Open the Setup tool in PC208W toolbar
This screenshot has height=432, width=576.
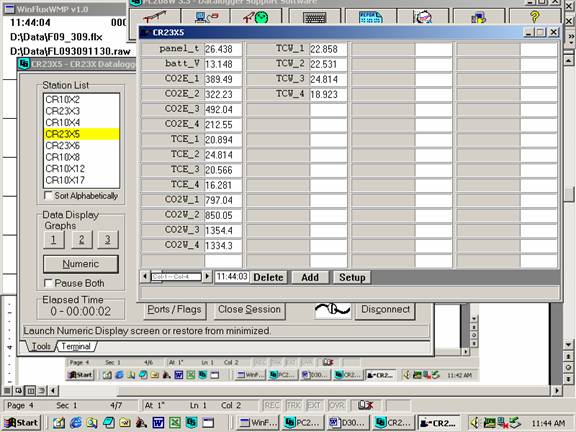tap(155, 17)
